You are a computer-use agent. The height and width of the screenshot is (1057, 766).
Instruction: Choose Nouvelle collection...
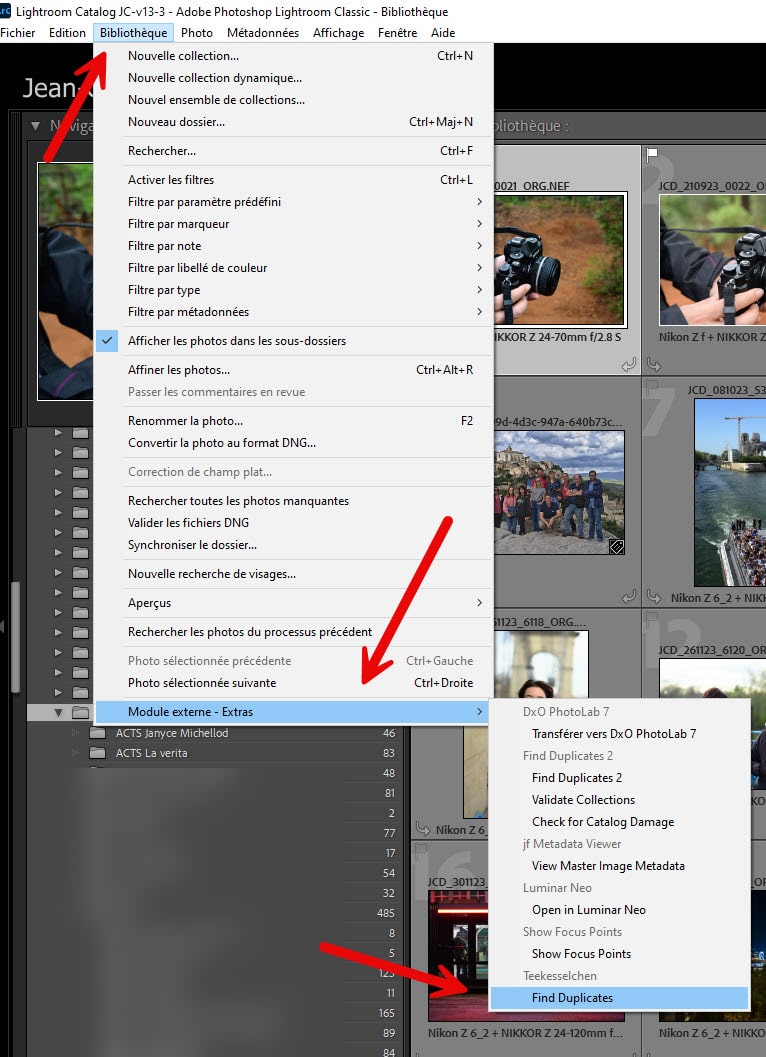point(293,56)
